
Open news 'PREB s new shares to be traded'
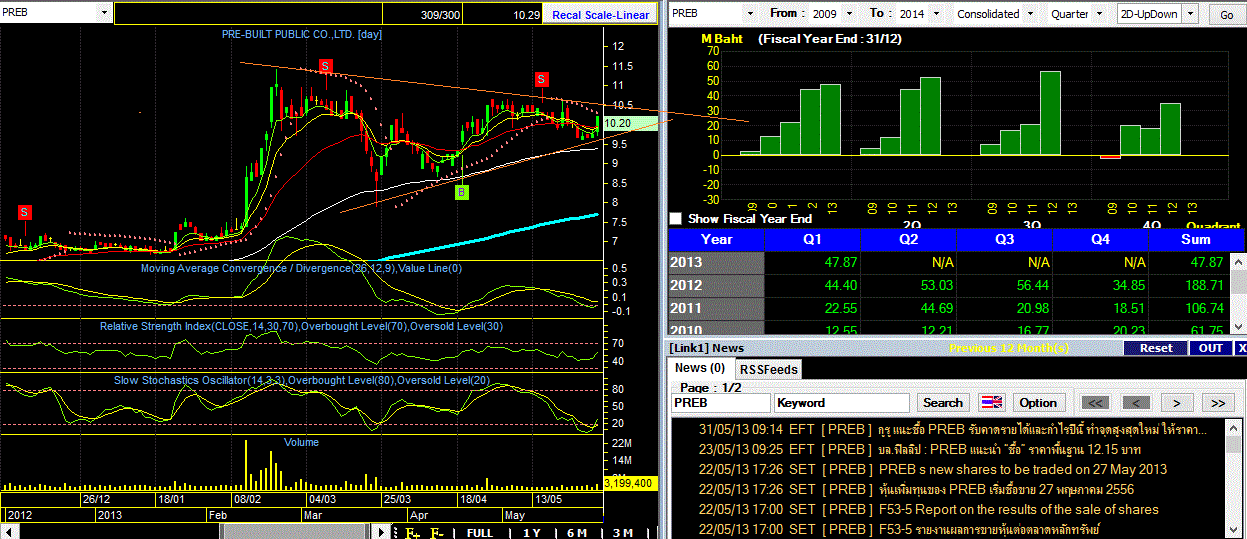932,469
